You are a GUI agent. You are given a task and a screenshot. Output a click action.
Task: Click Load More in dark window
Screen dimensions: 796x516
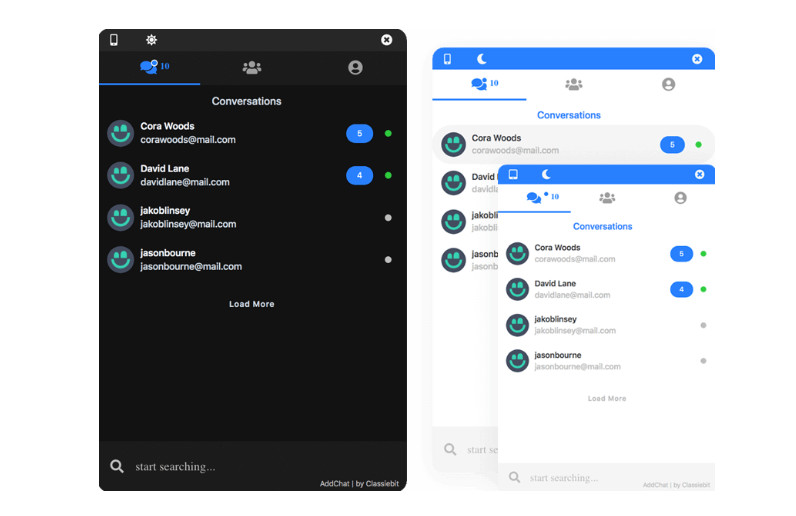click(x=252, y=304)
